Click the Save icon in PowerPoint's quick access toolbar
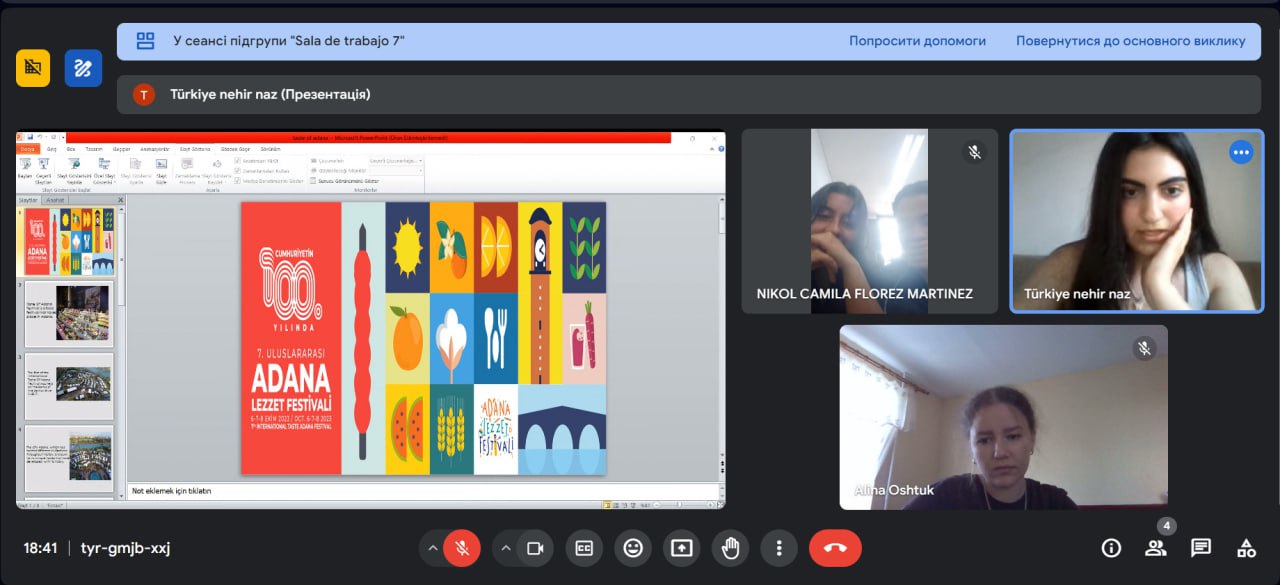Screen dimensions: 1280x585 point(31,137)
